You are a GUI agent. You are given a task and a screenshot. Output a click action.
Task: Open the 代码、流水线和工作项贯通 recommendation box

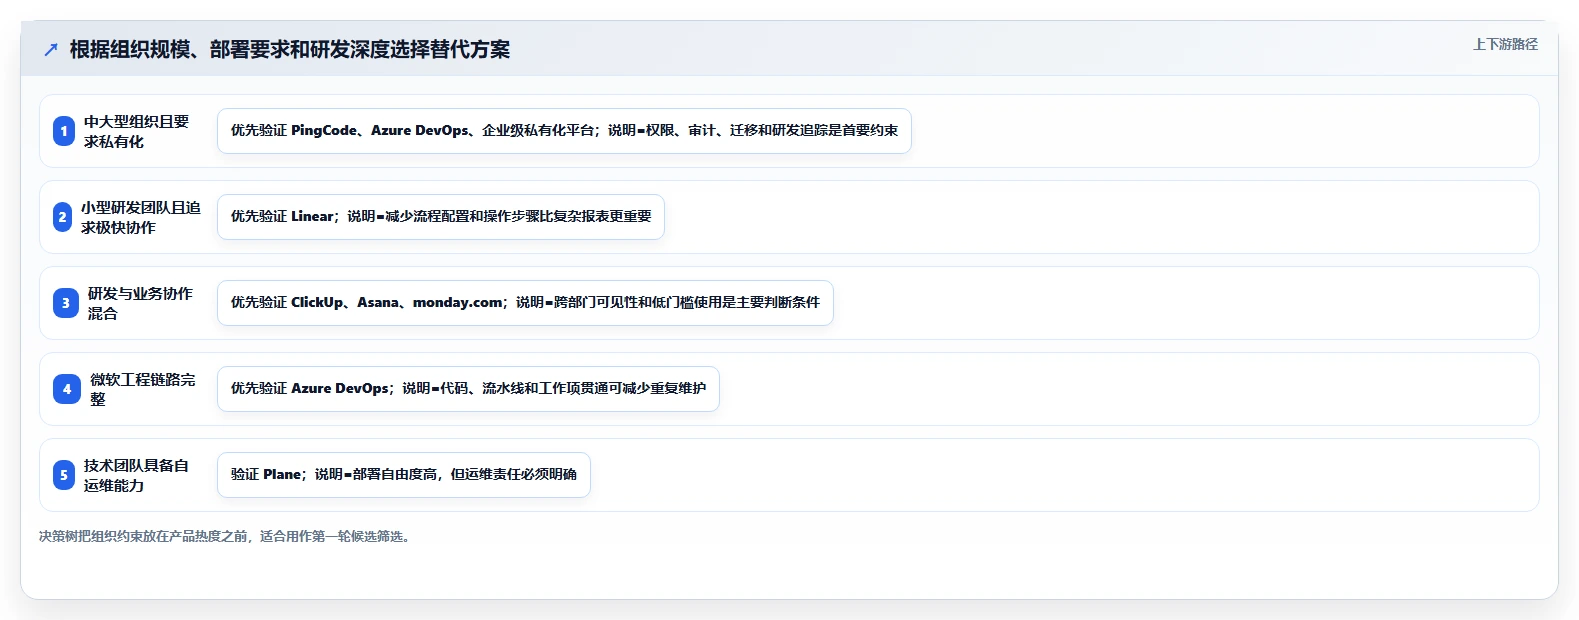468,389
